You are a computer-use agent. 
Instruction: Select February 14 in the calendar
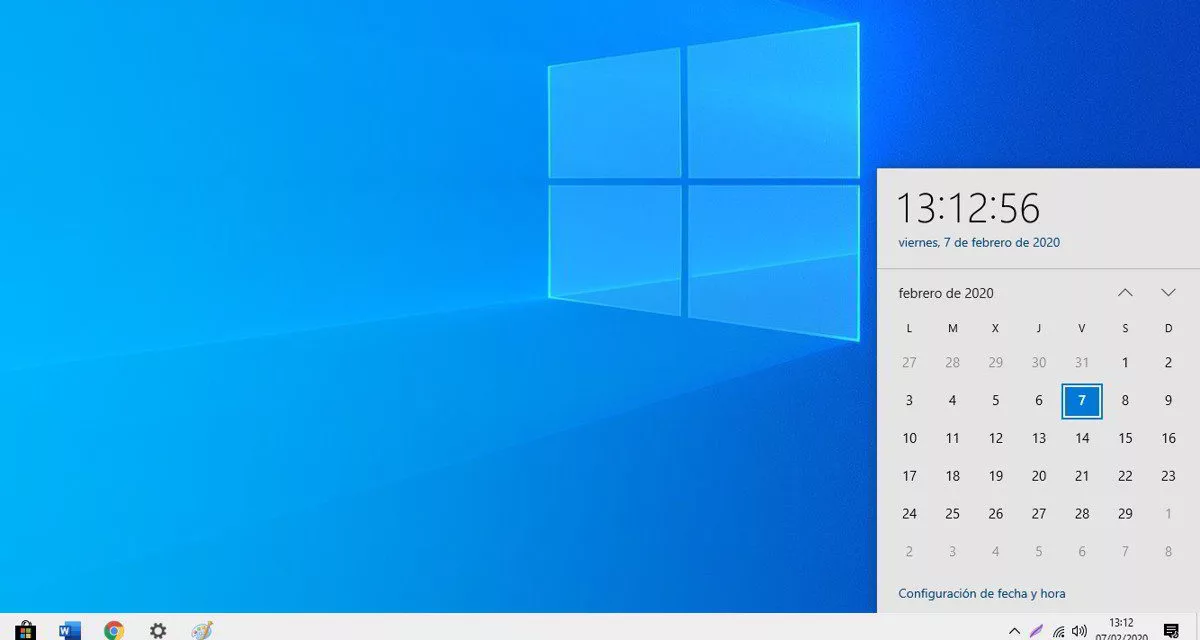[1082, 438]
